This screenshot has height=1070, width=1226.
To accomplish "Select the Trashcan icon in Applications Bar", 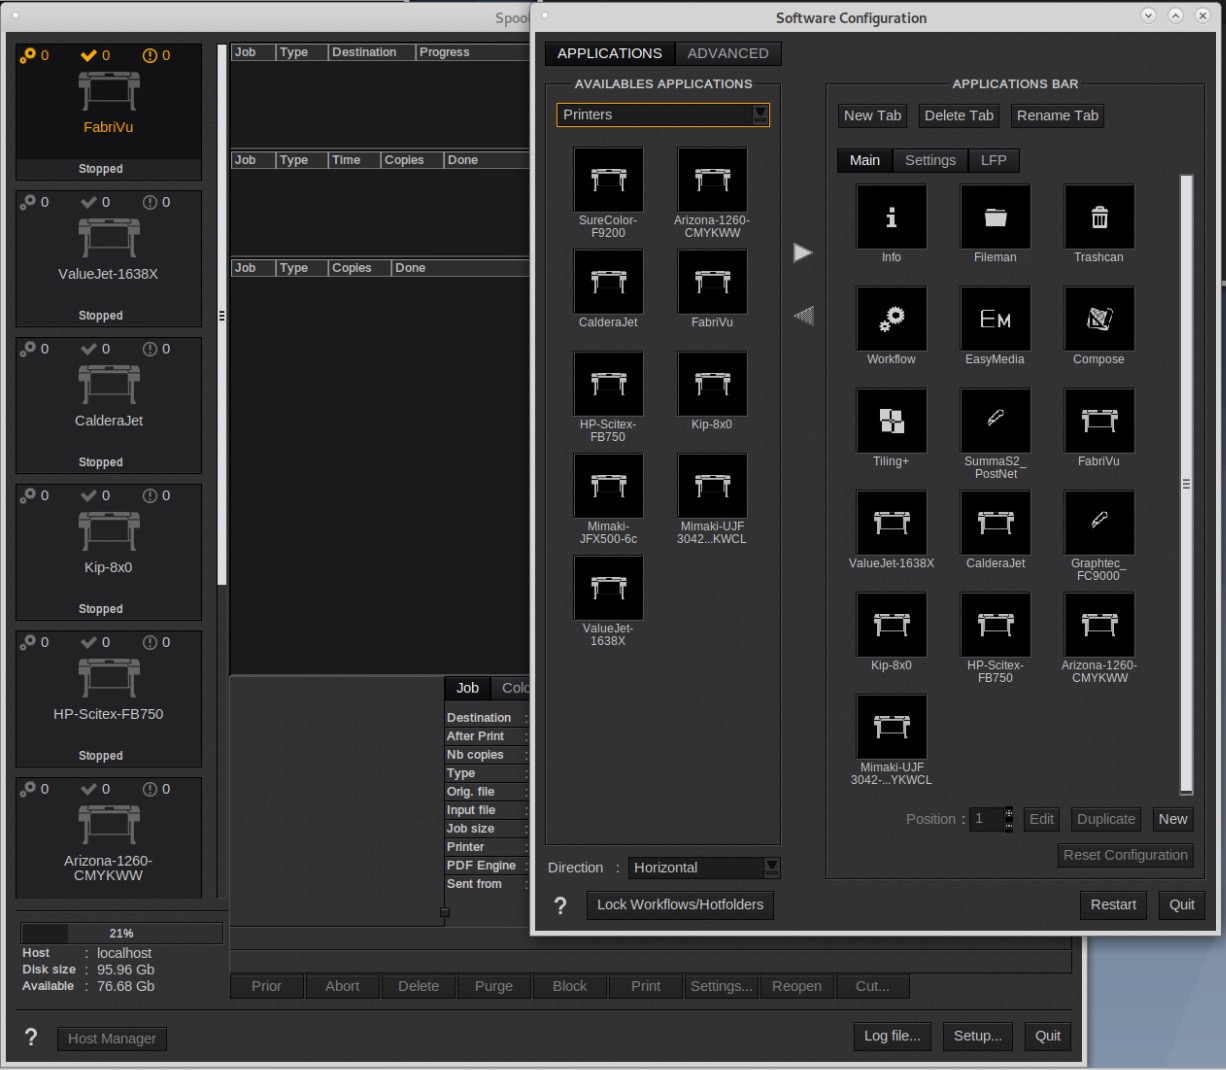I will [x=1099, y=217].
